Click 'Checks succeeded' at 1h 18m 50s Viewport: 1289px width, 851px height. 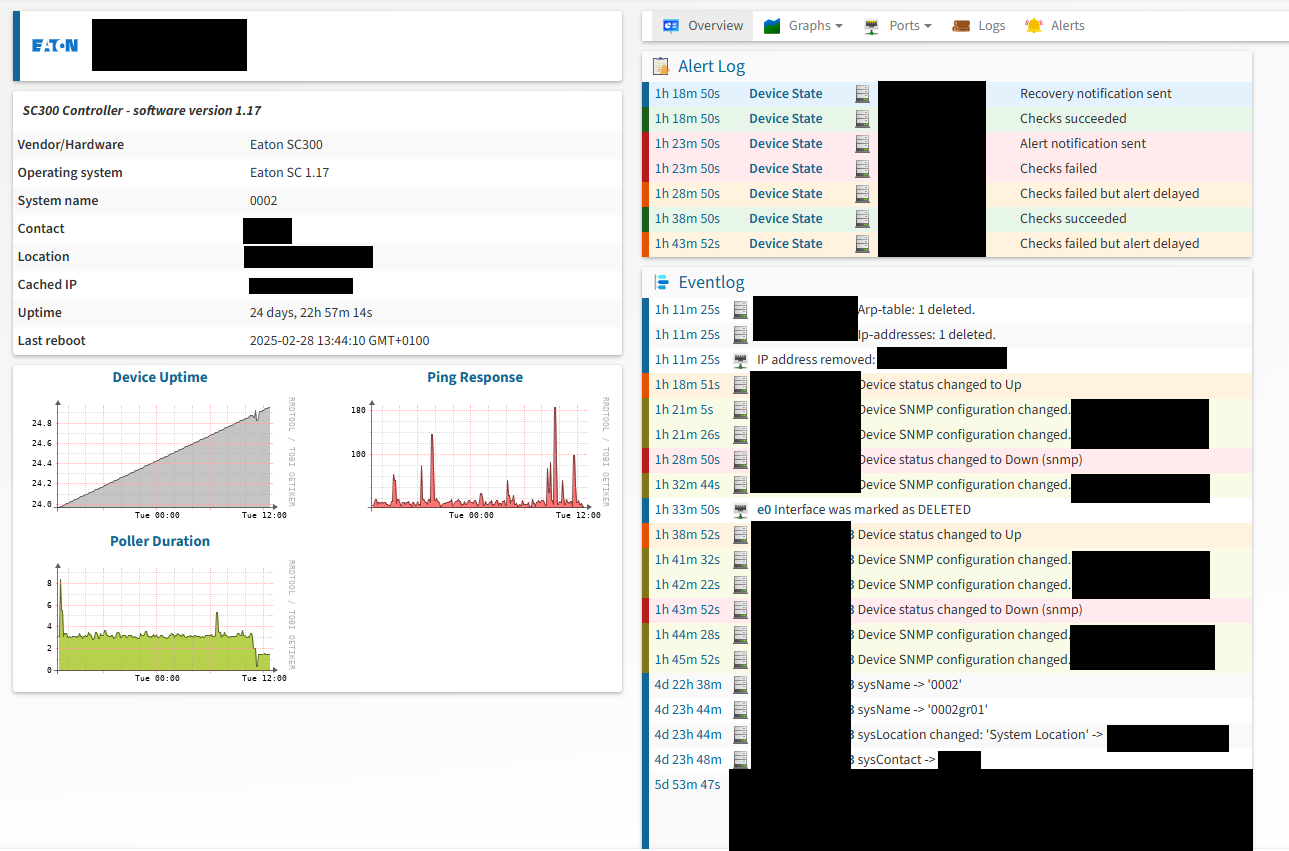1073,119
